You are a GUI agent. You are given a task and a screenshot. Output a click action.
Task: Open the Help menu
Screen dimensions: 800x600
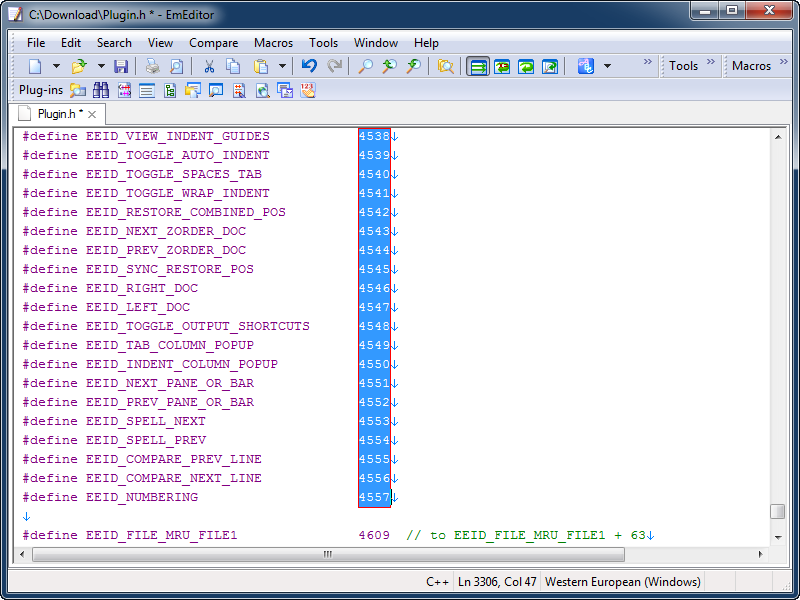pyautogui.click(x=426, y=43)
